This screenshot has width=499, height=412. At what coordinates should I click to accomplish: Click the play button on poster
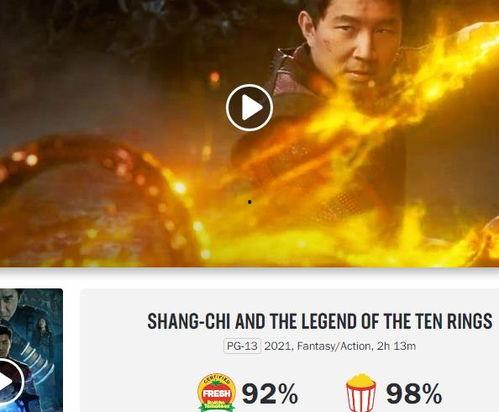(x=8, y=381)
